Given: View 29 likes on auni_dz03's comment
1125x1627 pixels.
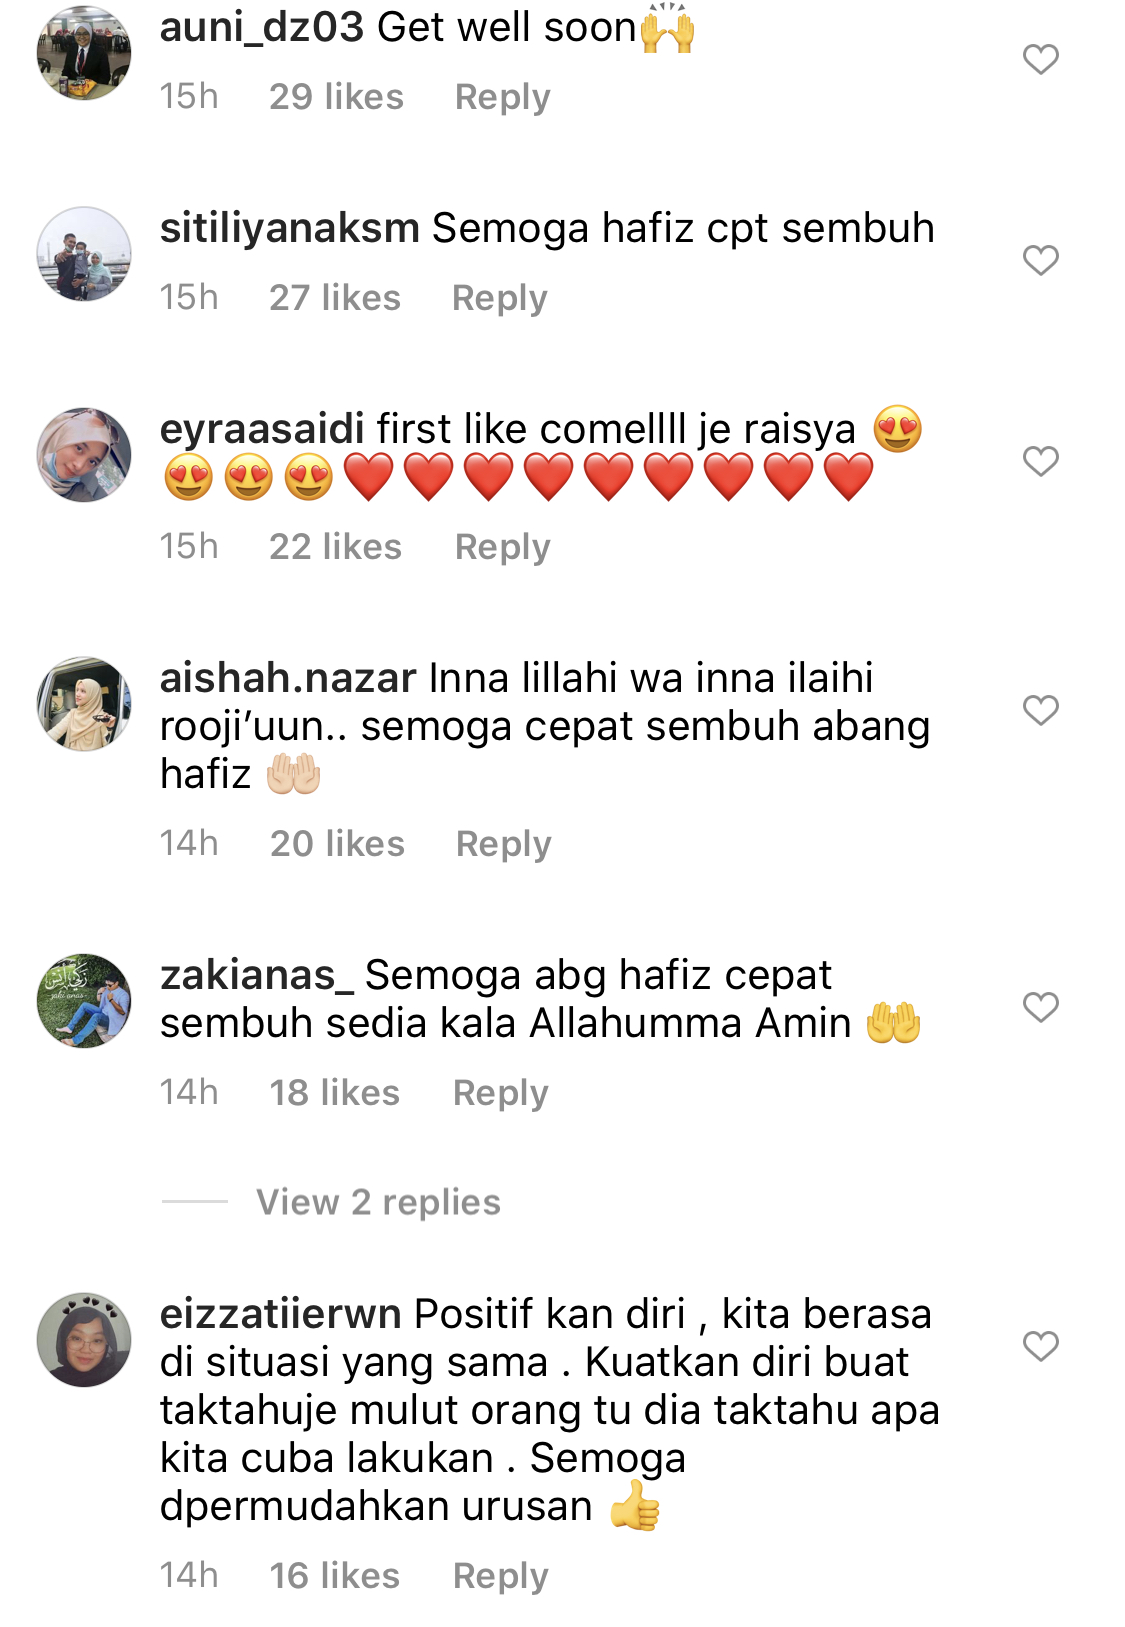Looking at the screenshot, I should point(336,97).
